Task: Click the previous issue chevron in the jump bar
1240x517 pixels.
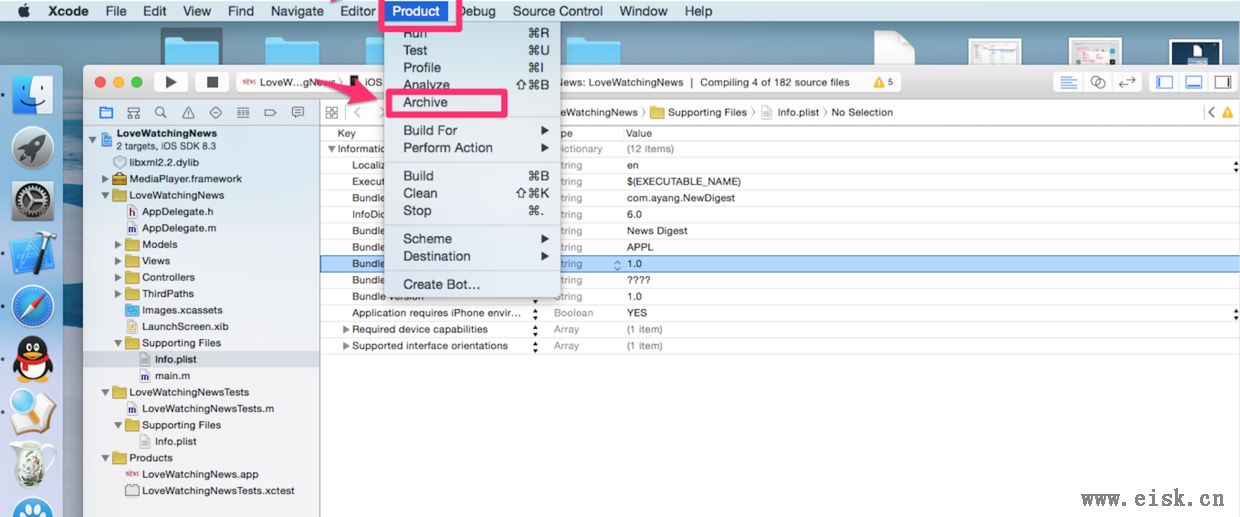Action: (1211, 113)
